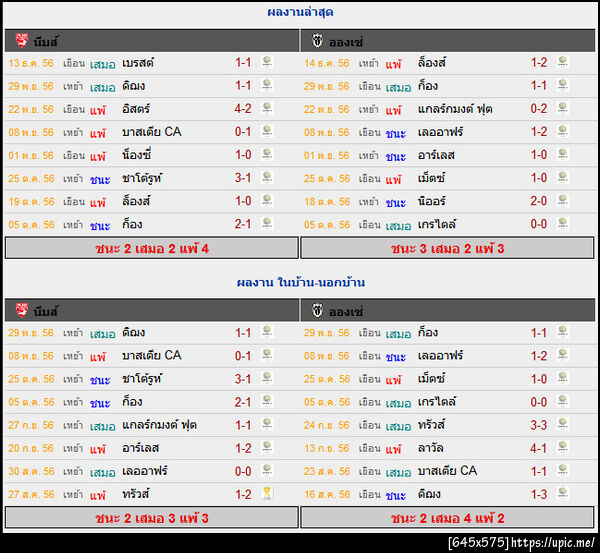Open match icon beside แกลร์กมงต์ ฟุต 0-2 score
This screenshot has height=553, width=600.
tap(562, 109)
